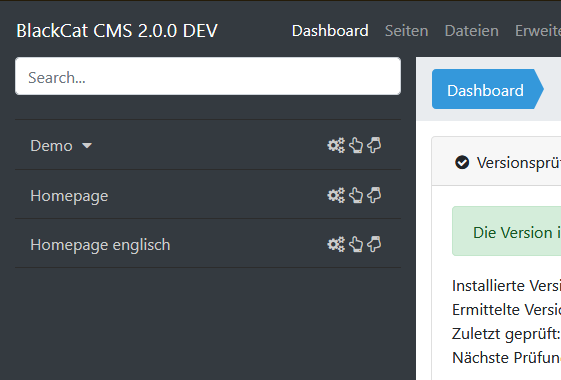Open the gears settings icon for Homepage
The image size is (561, 380).
[336, 195]
